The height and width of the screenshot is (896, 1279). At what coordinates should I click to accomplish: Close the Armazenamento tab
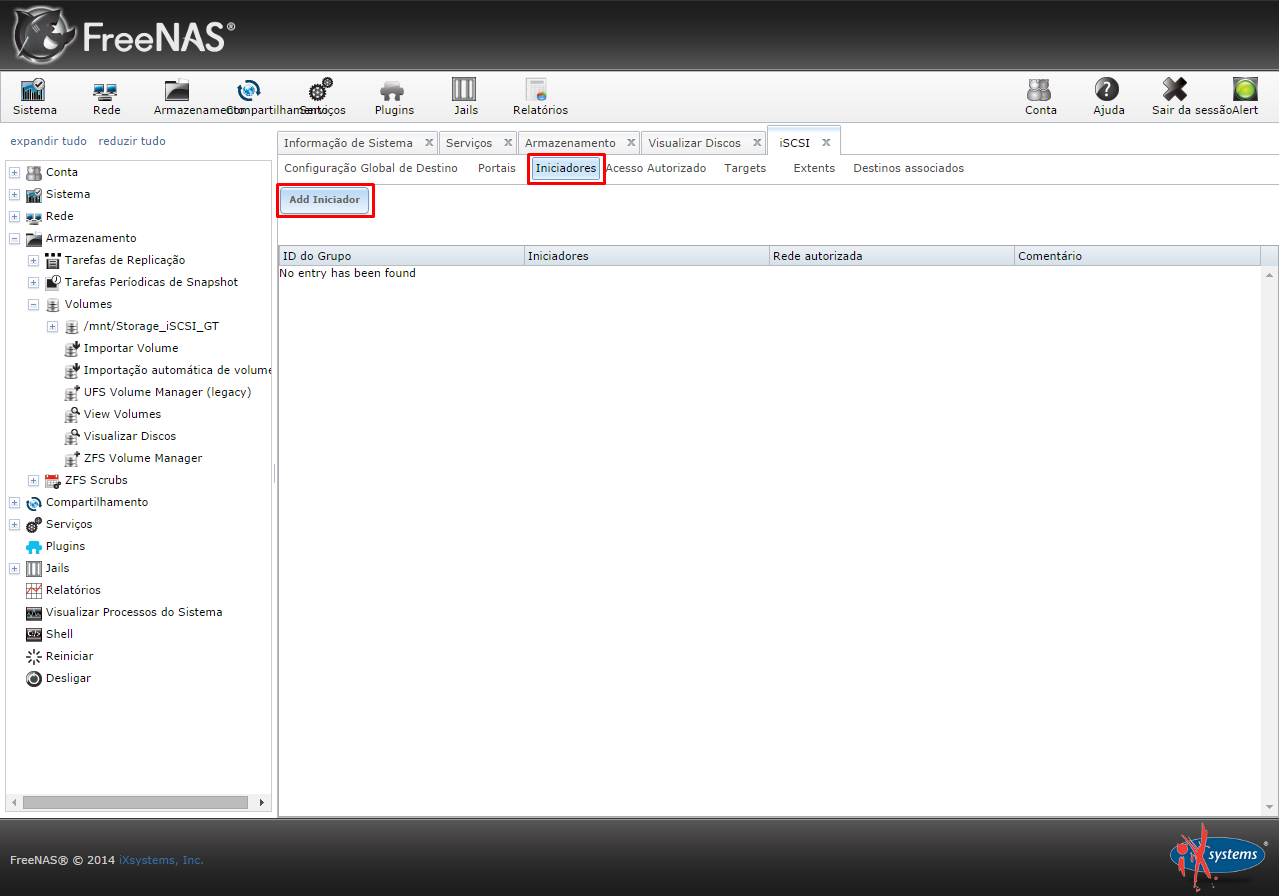631,143
